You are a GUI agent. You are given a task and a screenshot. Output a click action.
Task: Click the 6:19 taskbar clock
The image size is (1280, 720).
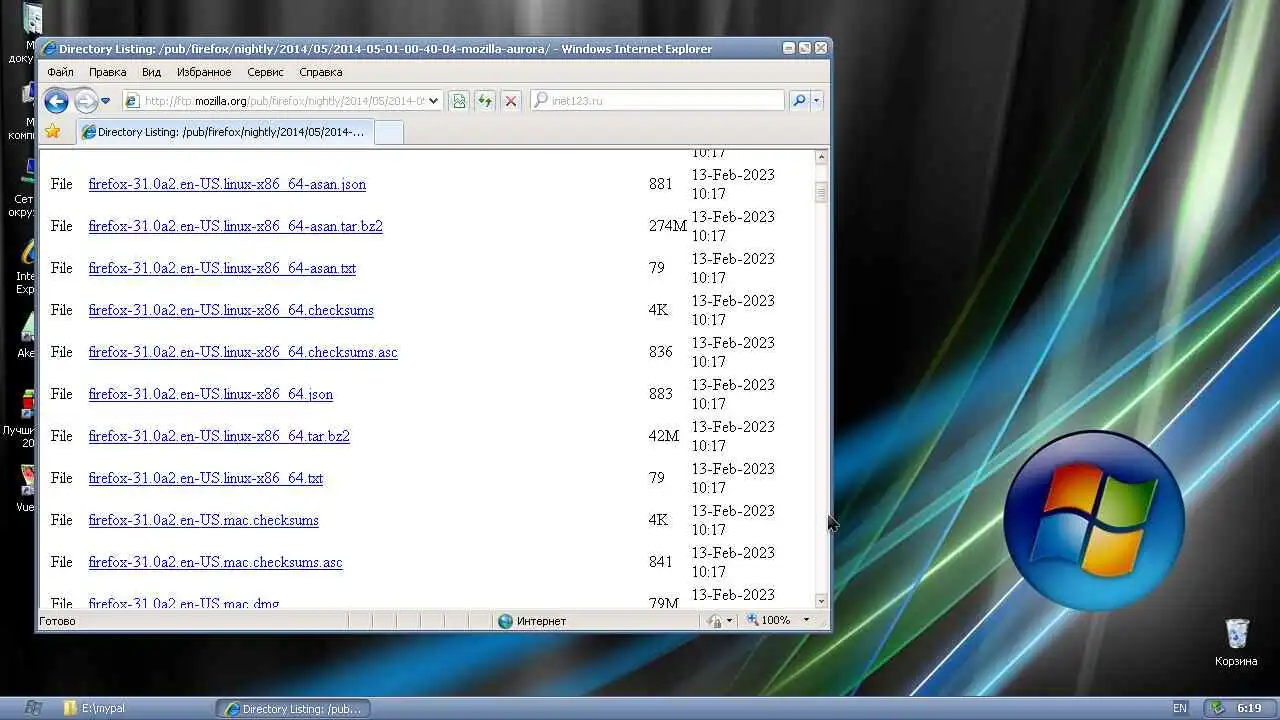click(1249, 708)
